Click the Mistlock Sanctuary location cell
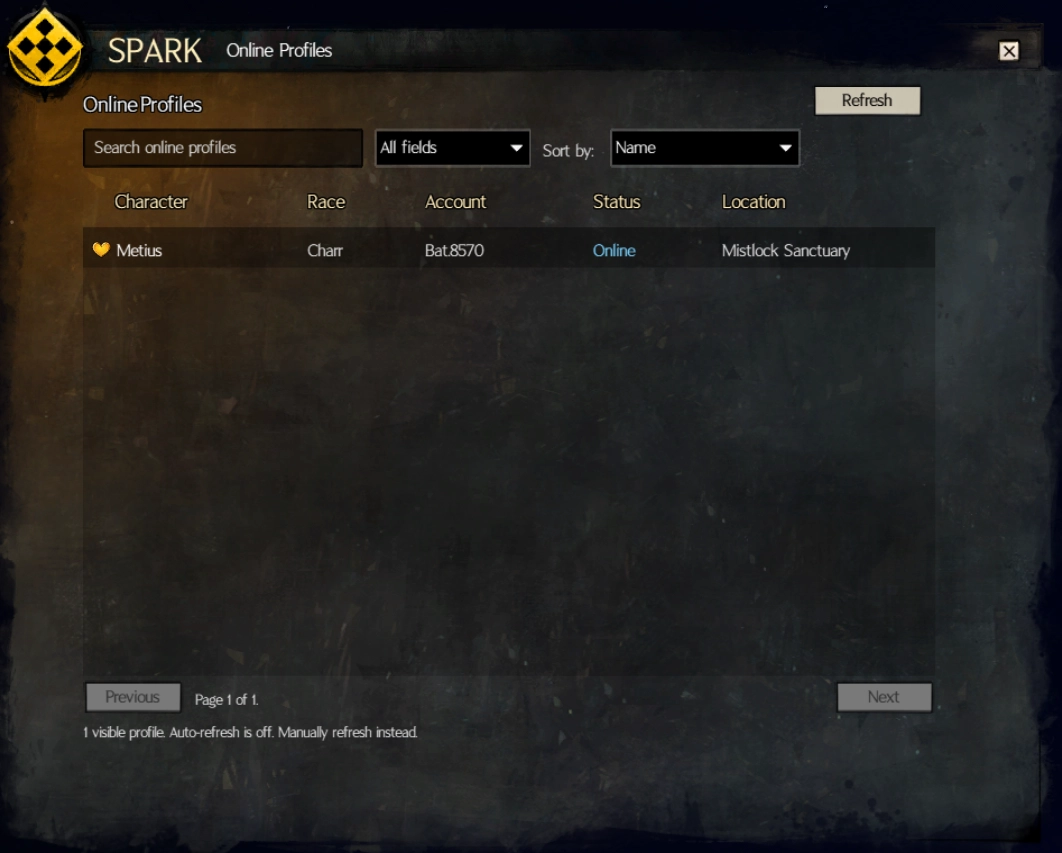 (x=786, y=251)
